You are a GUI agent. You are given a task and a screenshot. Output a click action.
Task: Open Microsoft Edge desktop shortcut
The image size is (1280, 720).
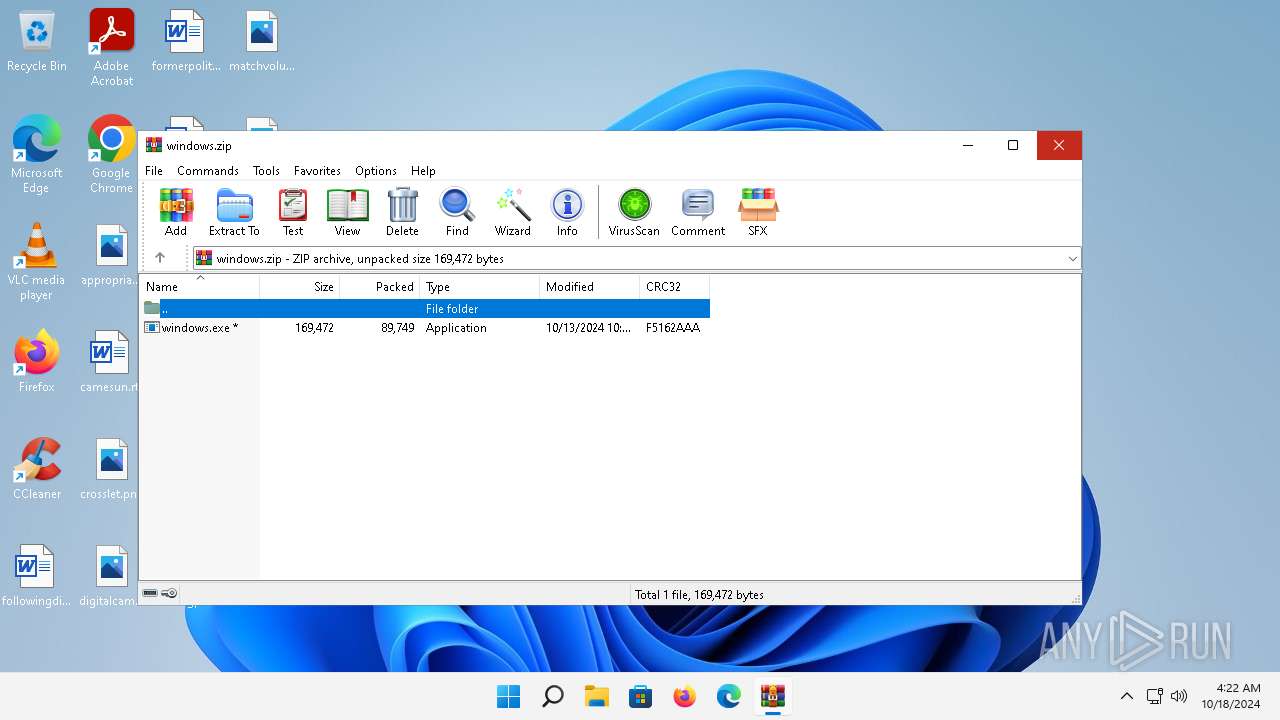pos(37,155)
